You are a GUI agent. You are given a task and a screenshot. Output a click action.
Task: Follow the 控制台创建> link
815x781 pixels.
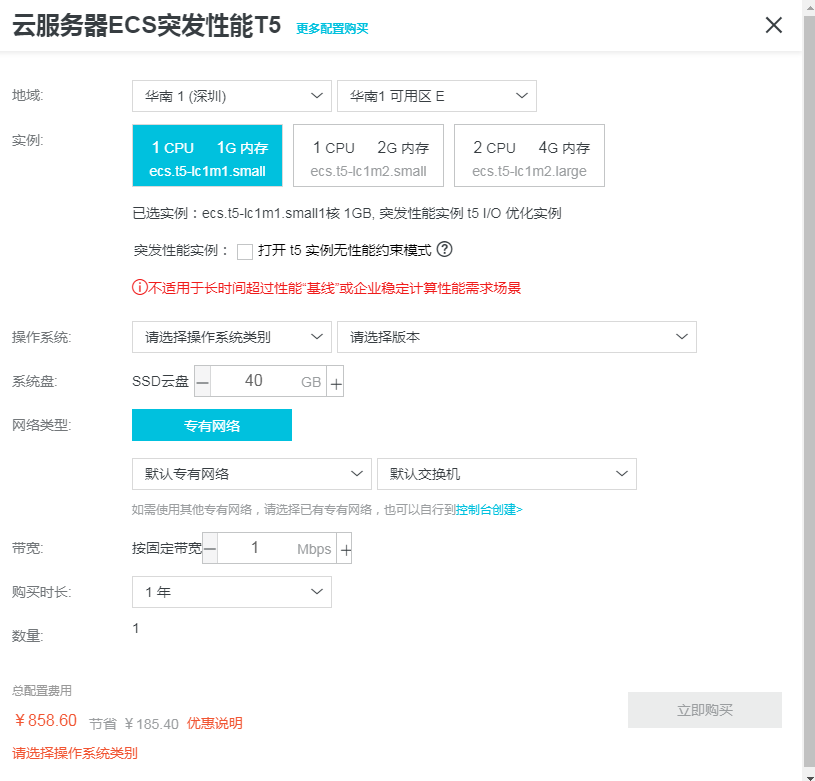(x=489, y=510)
